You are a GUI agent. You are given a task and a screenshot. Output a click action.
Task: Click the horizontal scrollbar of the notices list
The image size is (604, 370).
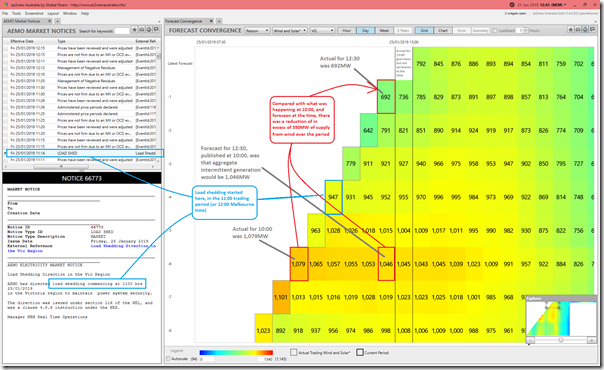[61, 166]
